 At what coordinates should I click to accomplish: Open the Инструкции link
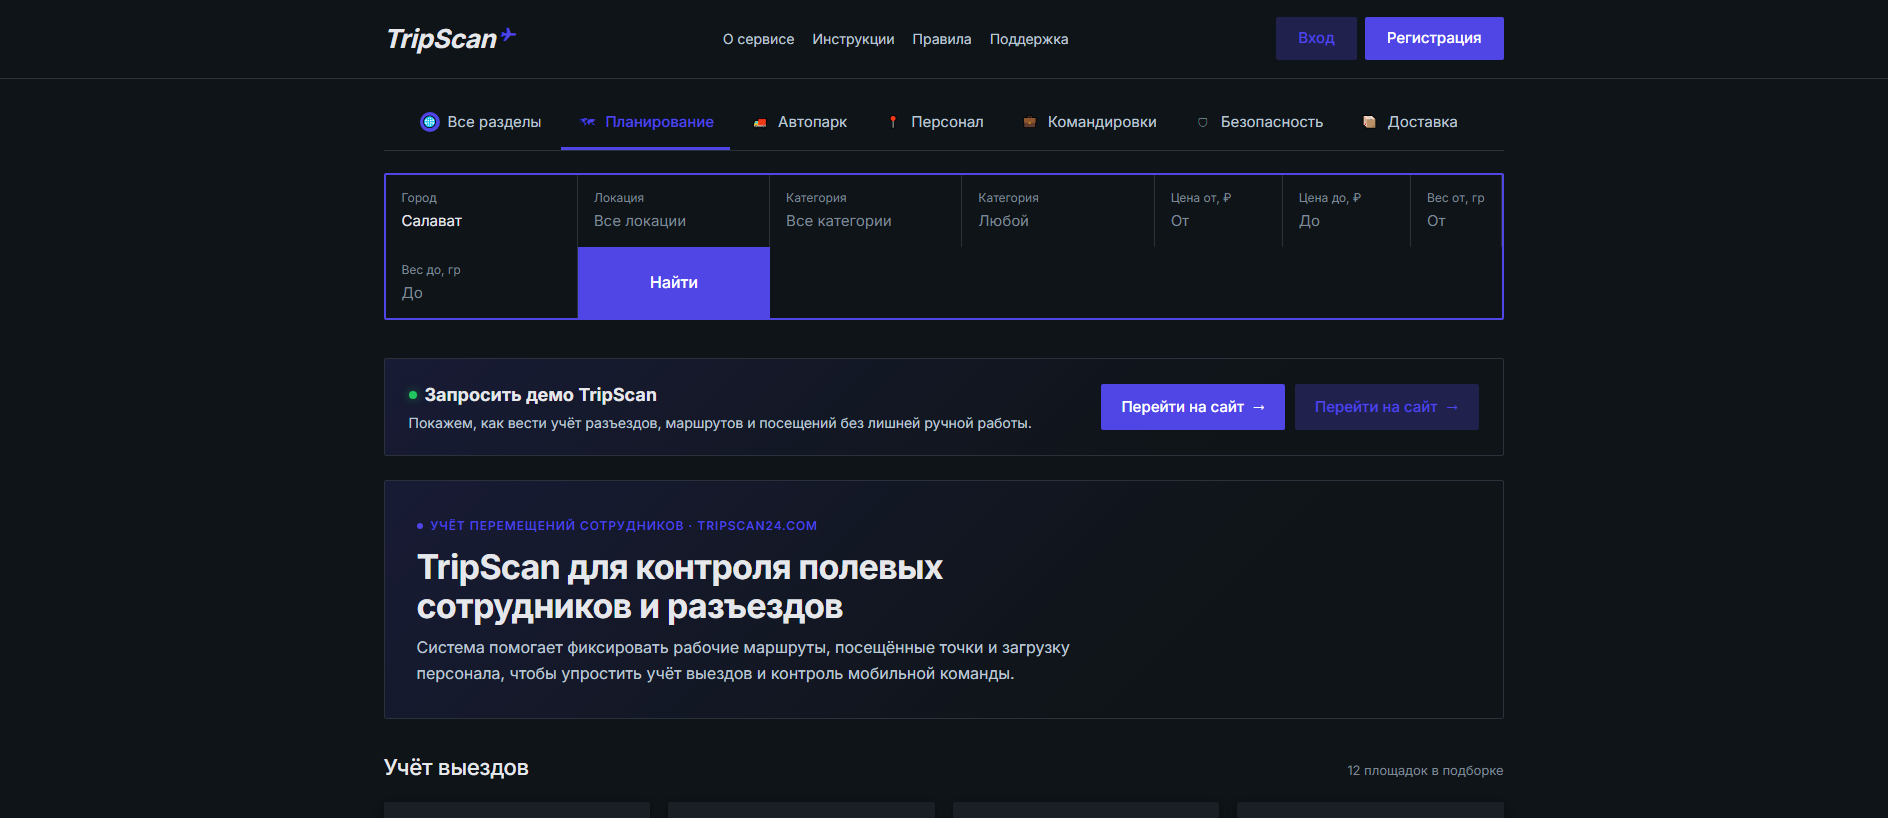(853, 39)
